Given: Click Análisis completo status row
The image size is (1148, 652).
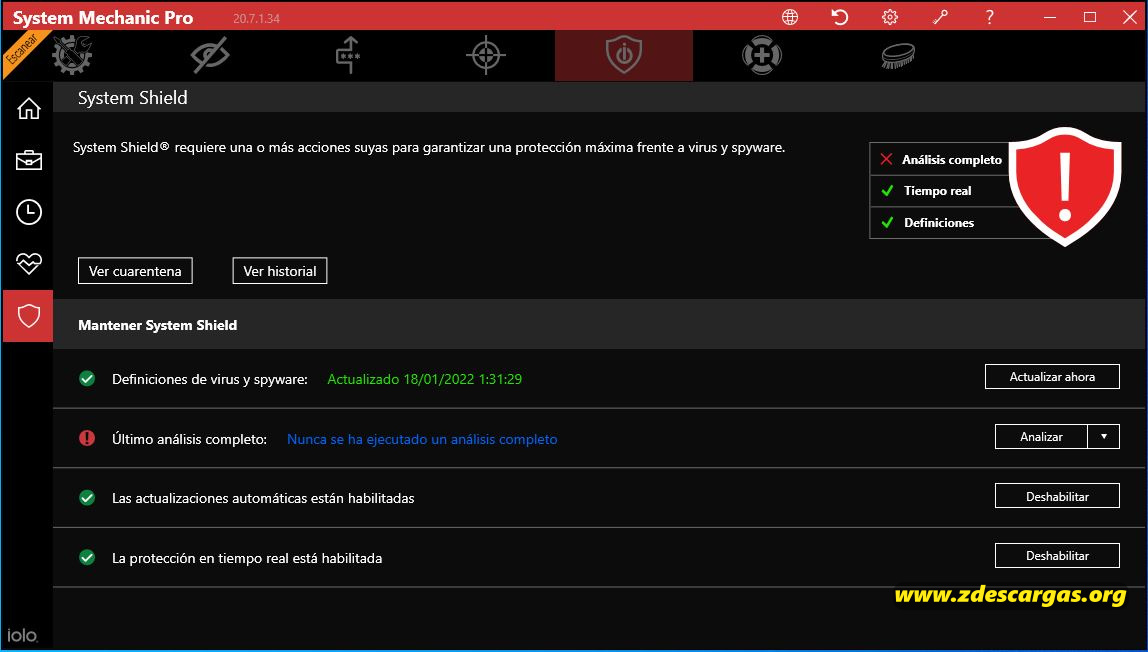Looking at the screenshot, I should 941,159.
